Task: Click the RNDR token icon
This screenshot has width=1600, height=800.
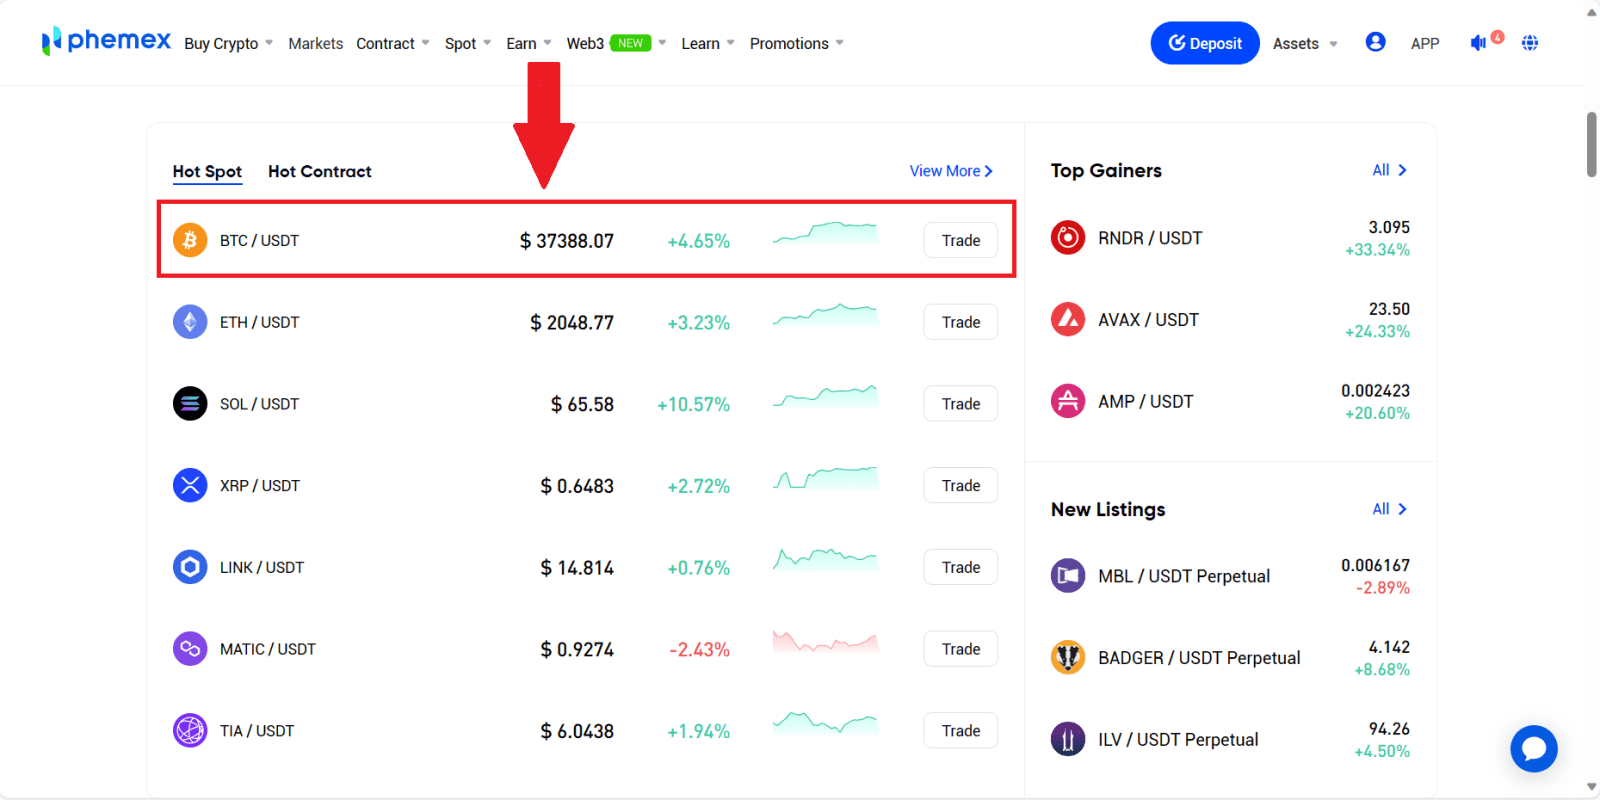Action: click(1068, 238)
